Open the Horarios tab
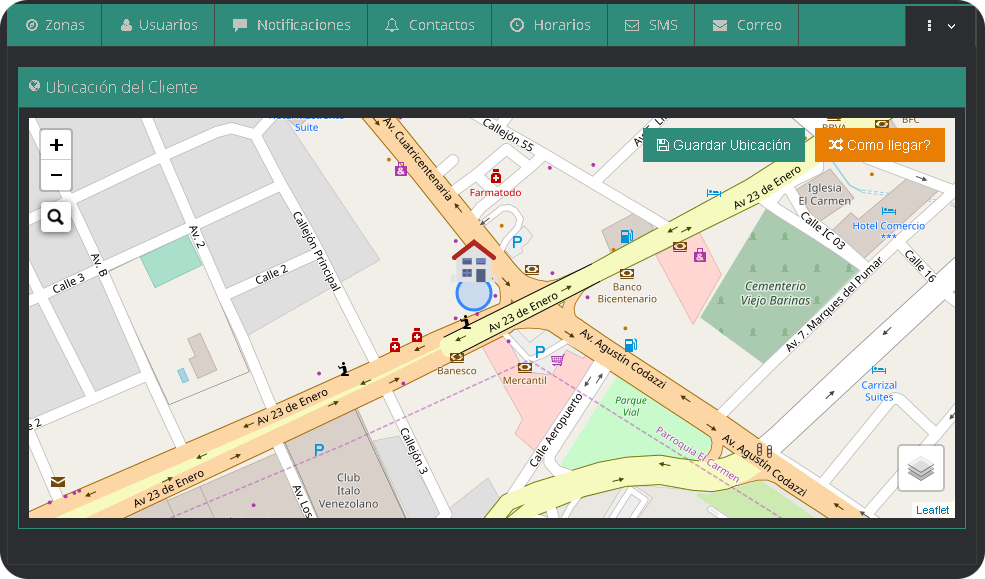985x579 pixels. (549, 25)
